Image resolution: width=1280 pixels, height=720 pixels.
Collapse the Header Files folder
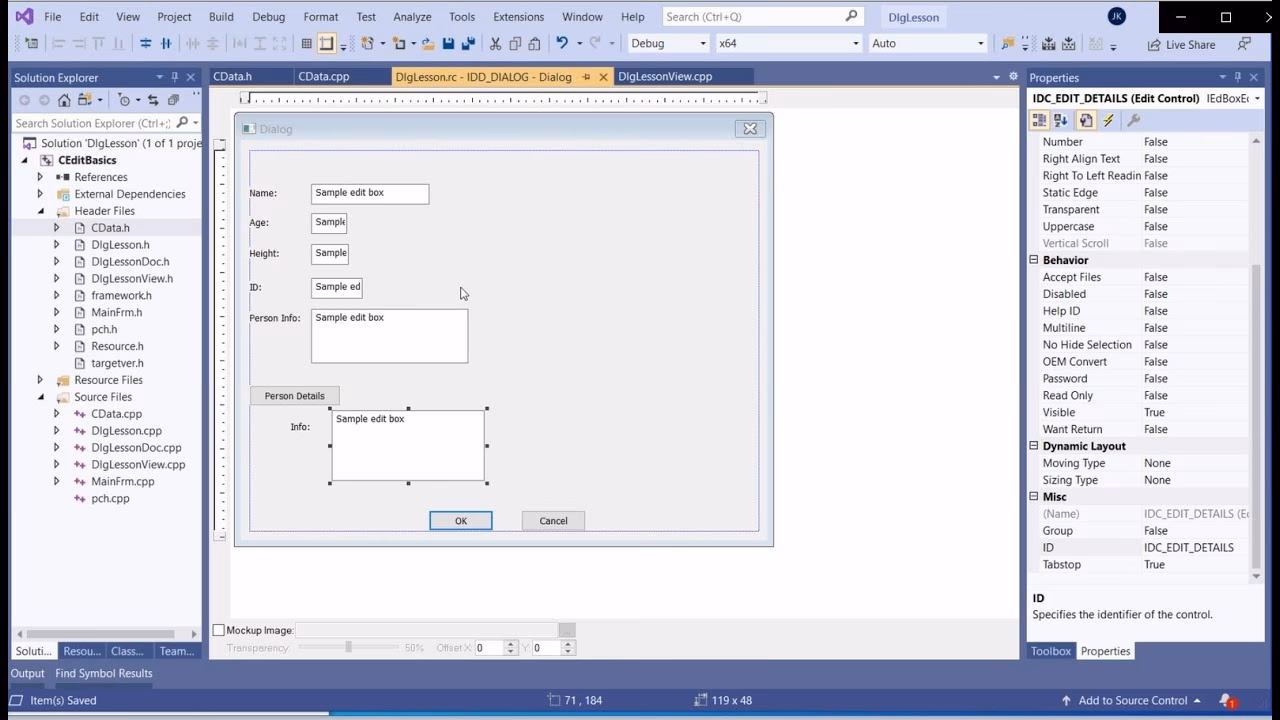click(x=41, y=211)
